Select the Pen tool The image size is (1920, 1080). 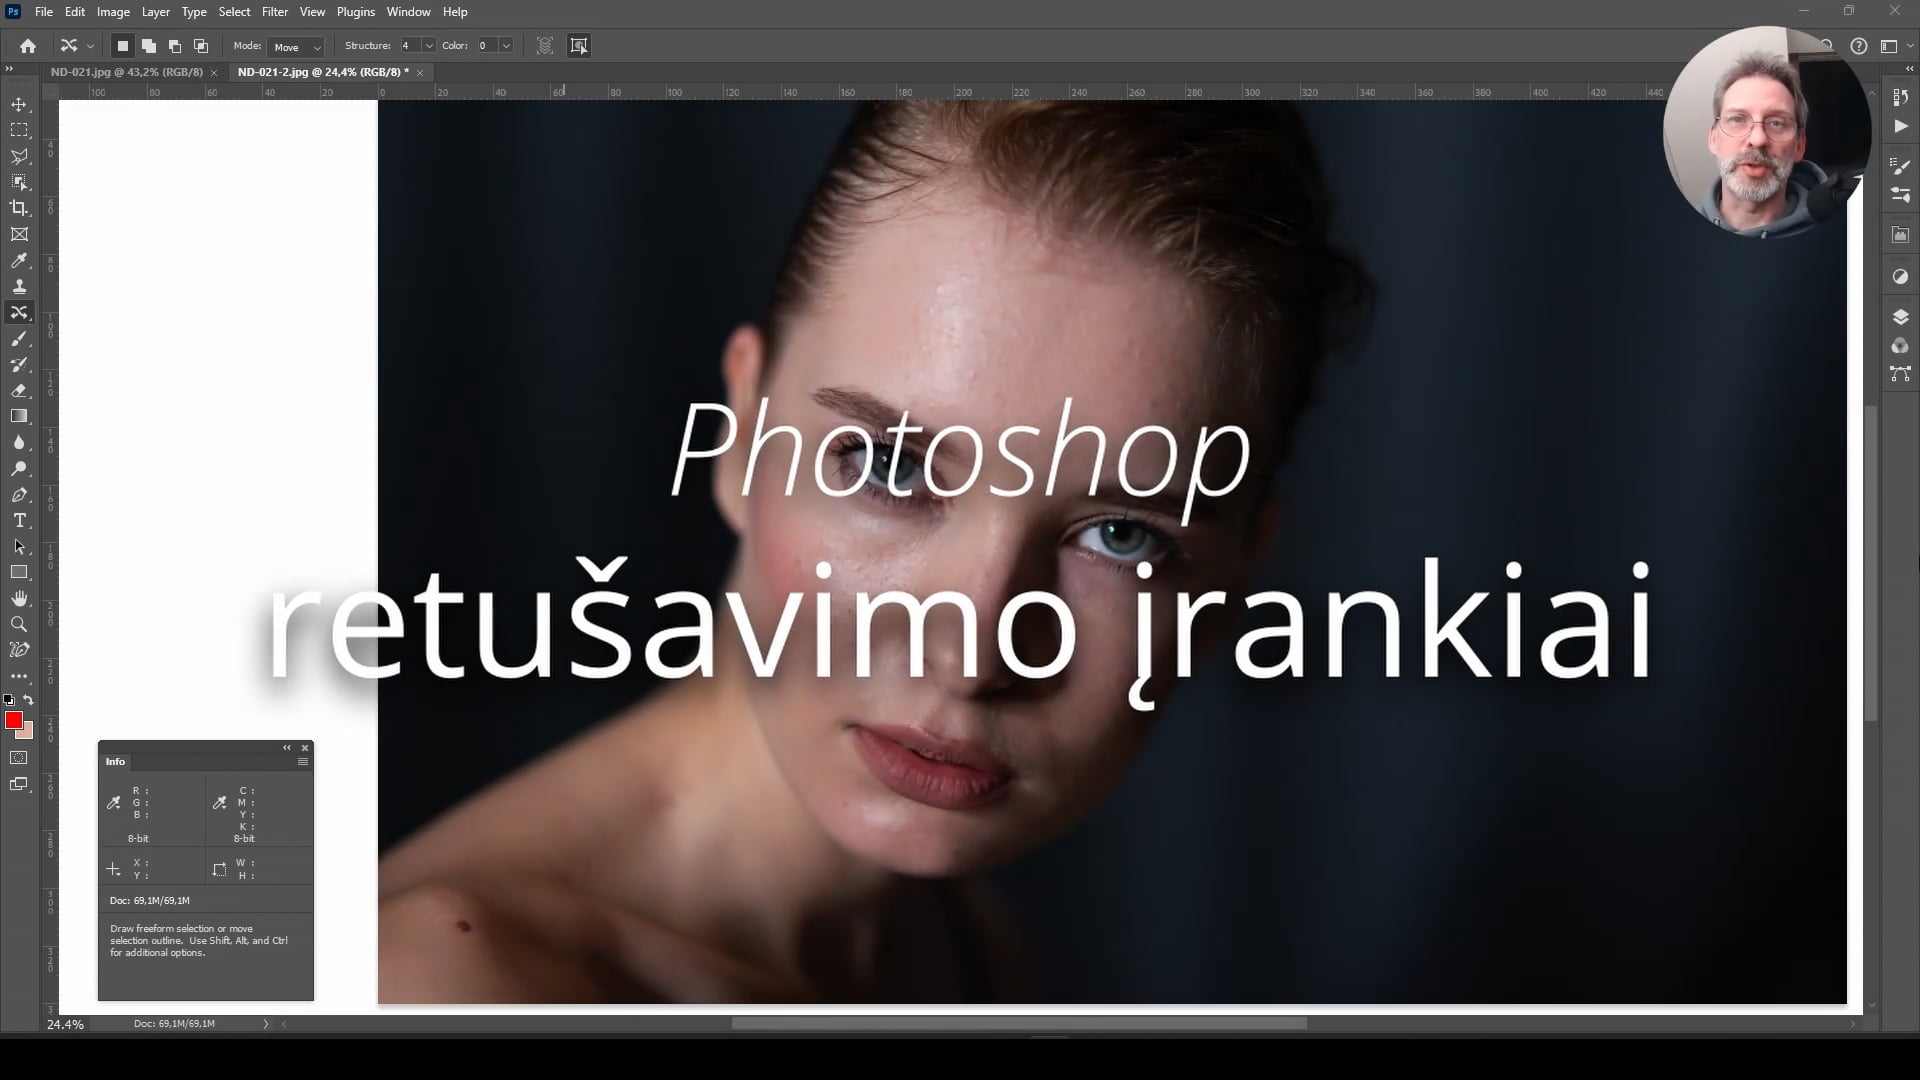click(x=19, y=495)
